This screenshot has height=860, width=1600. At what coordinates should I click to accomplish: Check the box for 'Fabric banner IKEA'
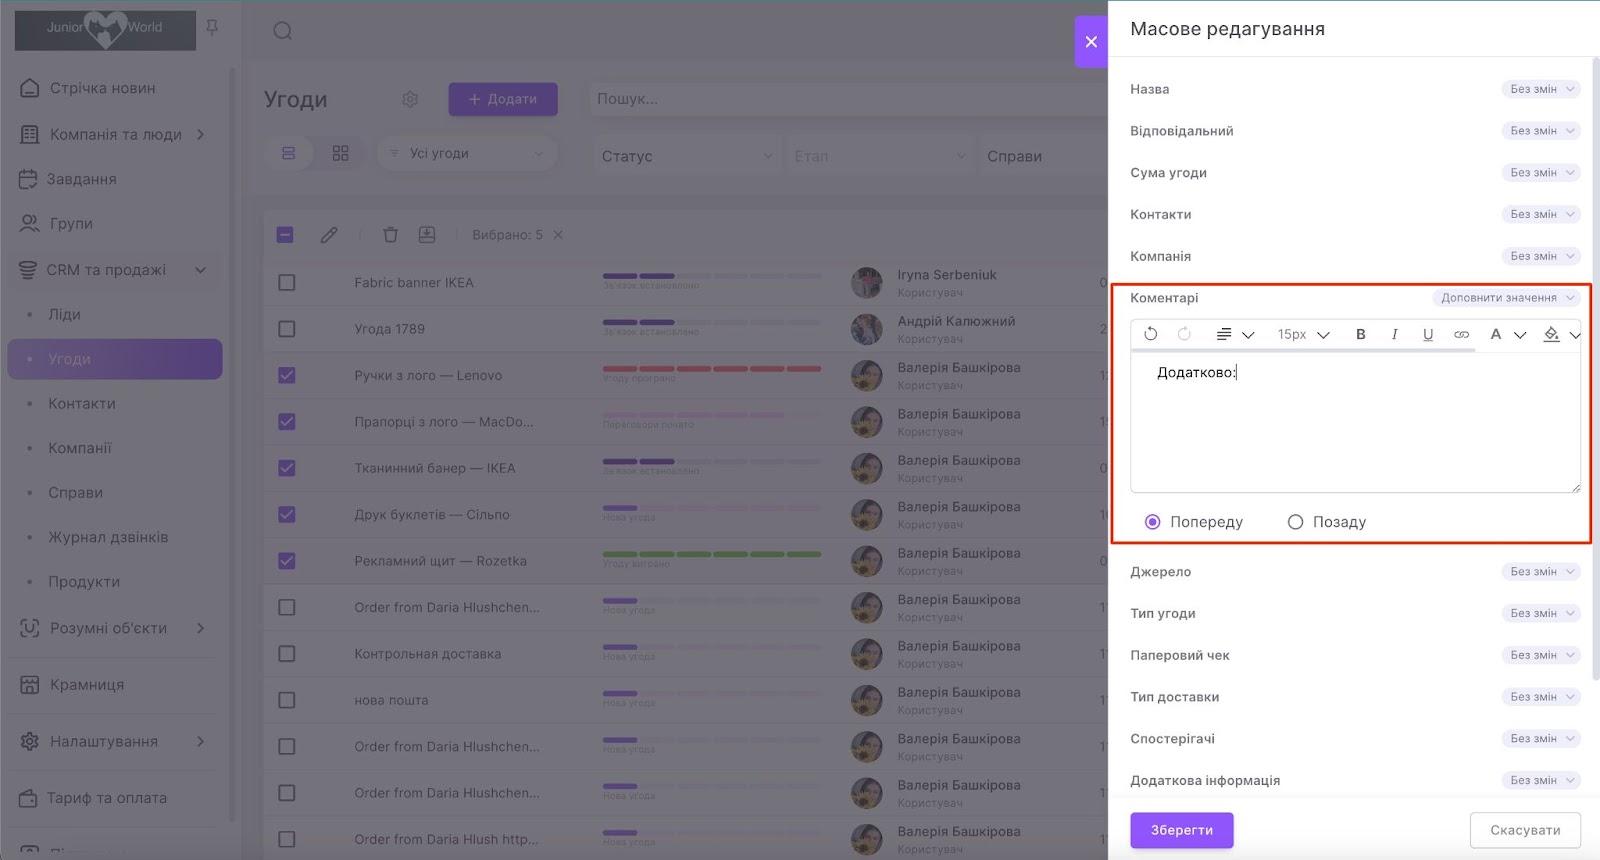click(287, 283)
